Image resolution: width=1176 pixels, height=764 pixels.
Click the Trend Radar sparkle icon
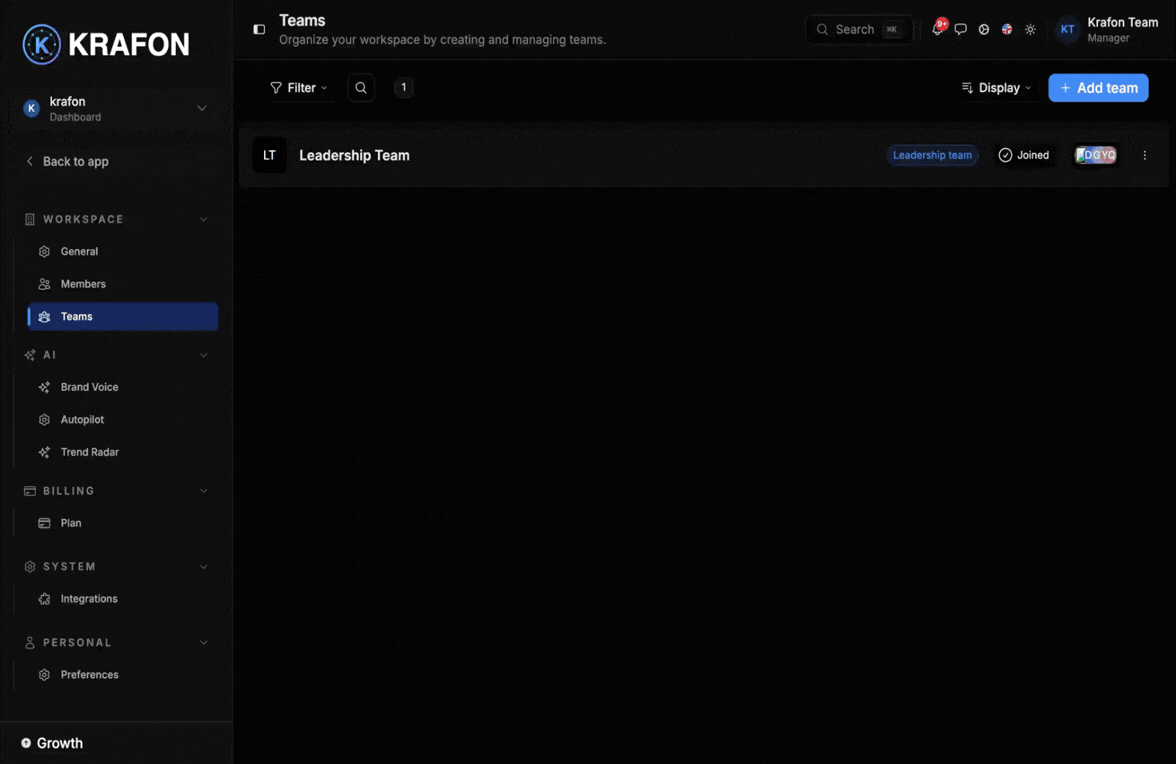(x=44, y=452)
